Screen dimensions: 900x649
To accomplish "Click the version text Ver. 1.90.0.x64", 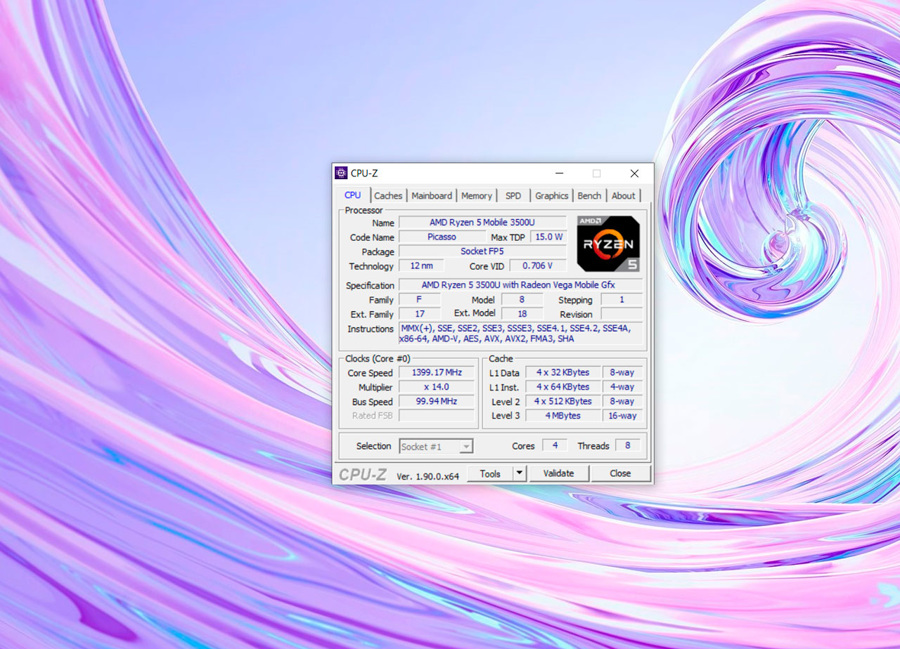I will point(428,476).
